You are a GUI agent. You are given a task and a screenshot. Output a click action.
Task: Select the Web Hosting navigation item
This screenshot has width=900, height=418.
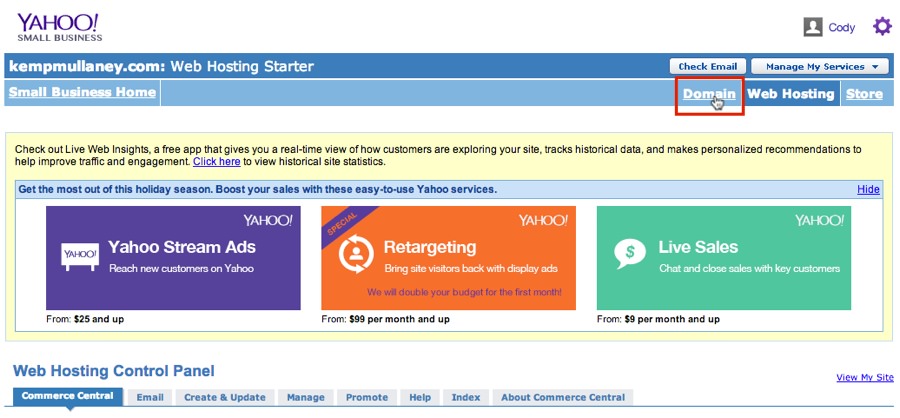pos(790,94)
